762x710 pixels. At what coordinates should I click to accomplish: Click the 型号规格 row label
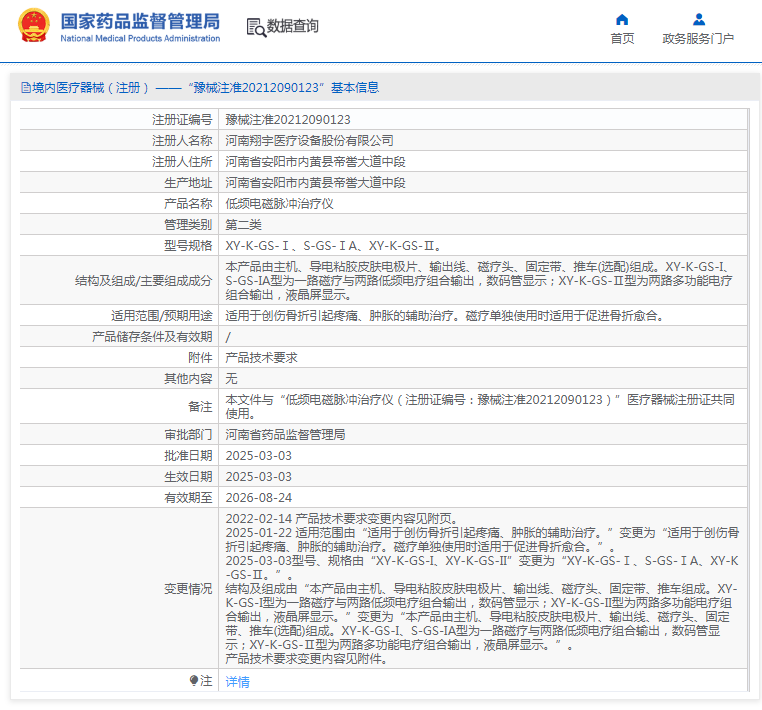point(188,246)
